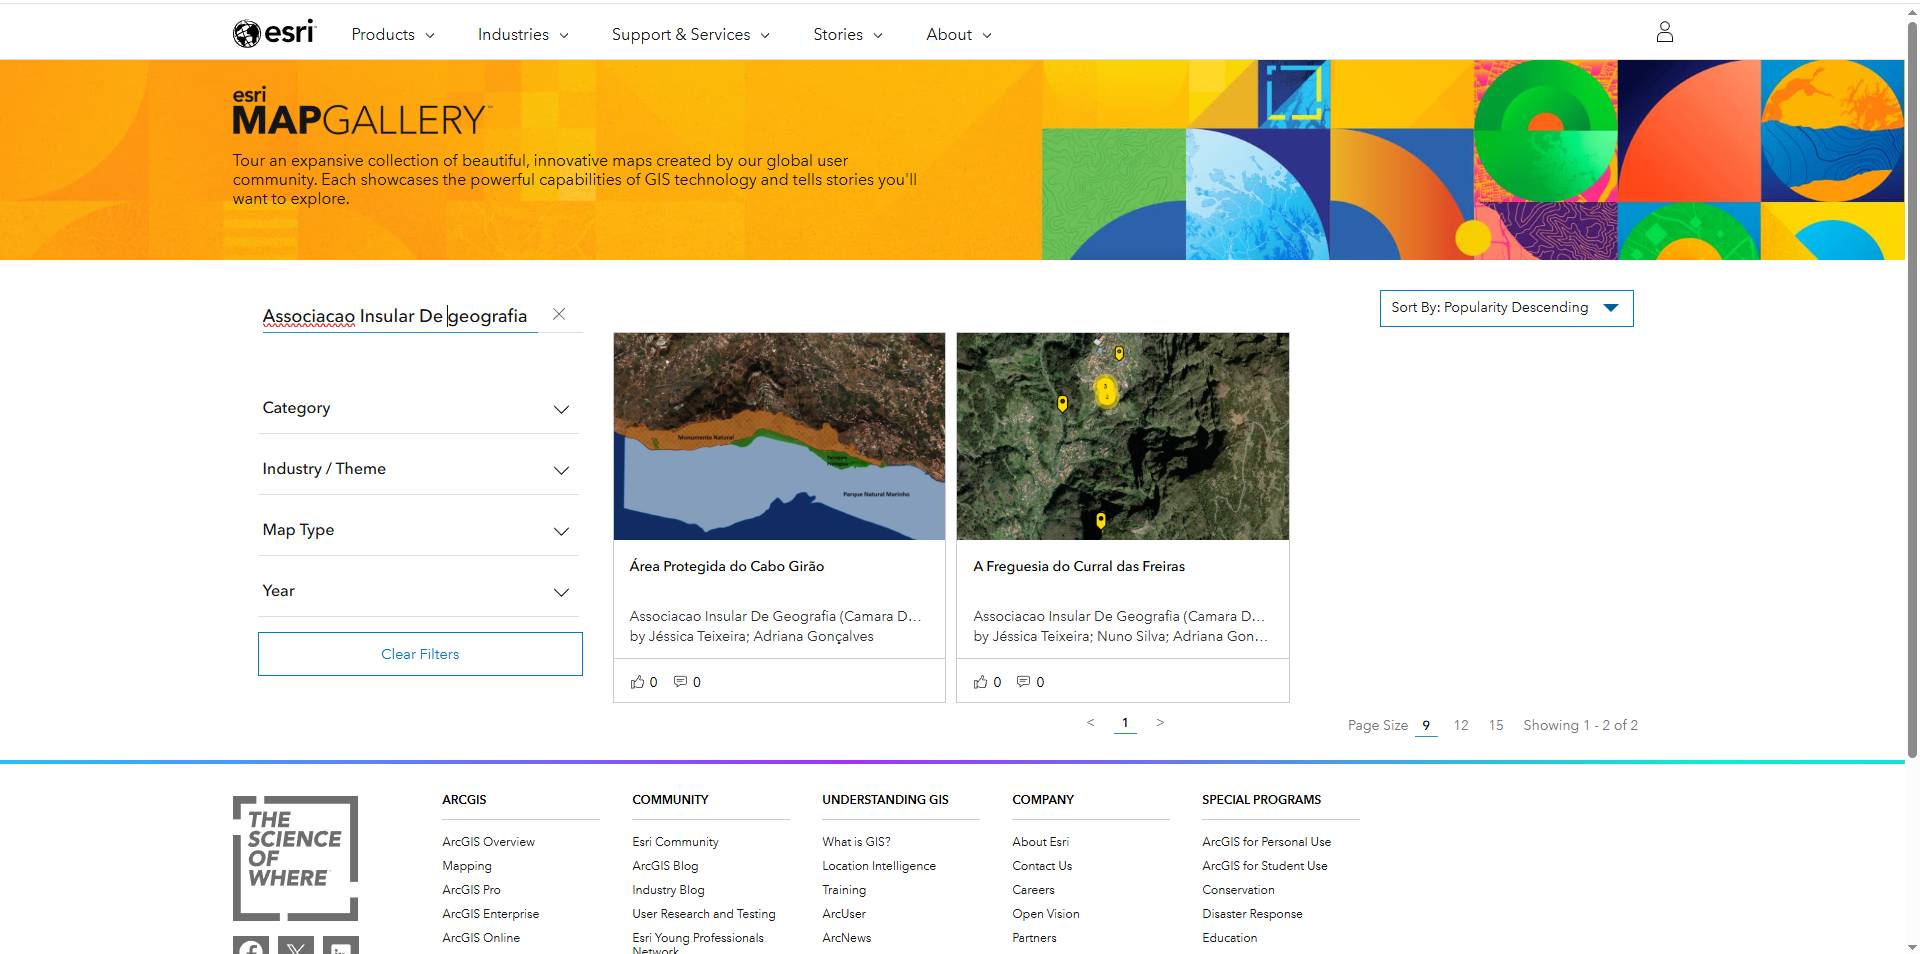This screenshot has height=954, width=1920.
Task: Set page size to 12
Action: point(1461,726)
